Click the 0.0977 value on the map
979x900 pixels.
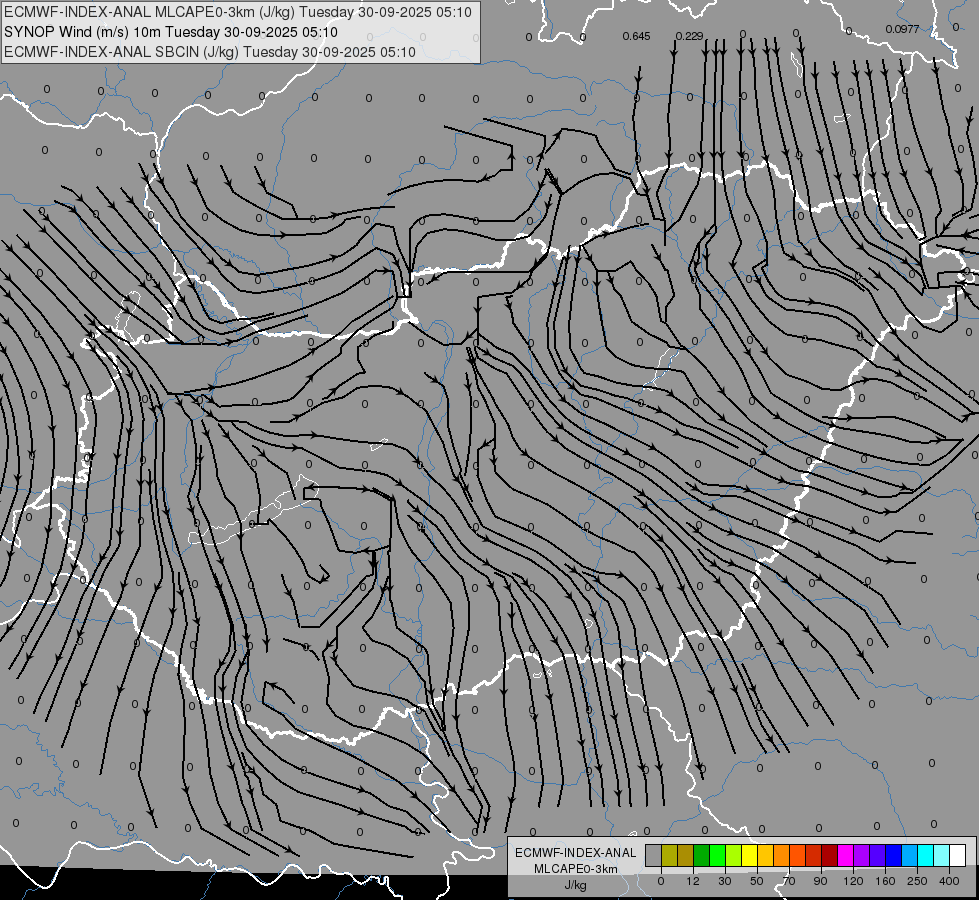click(902, 29)
